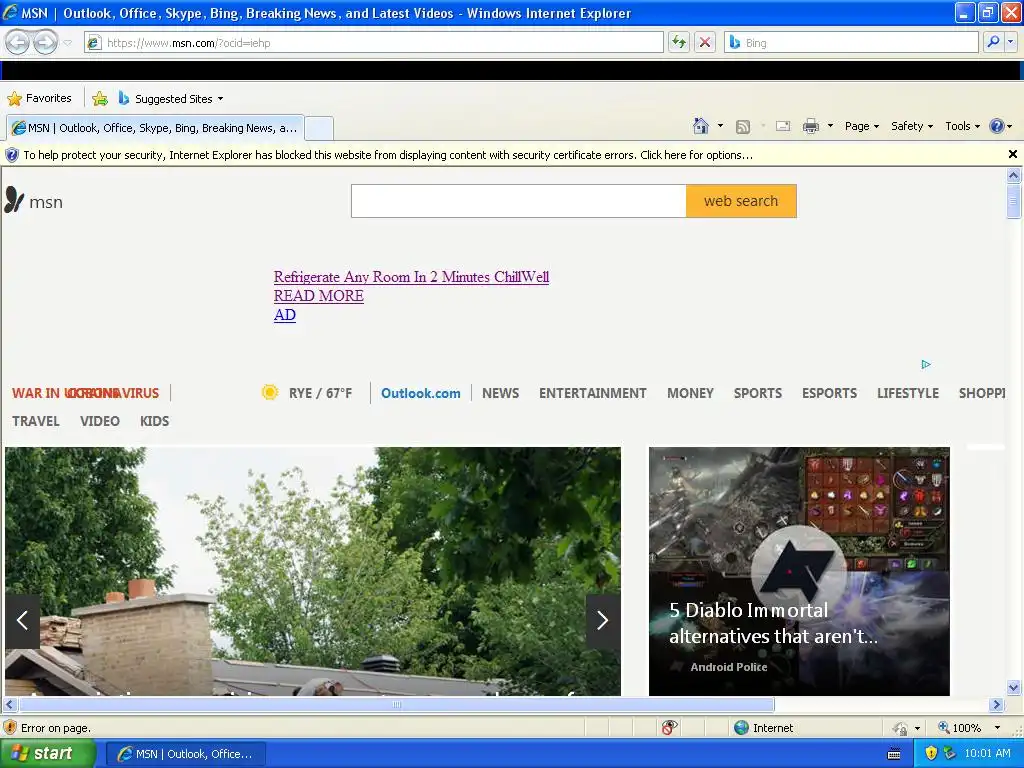Click the browser Forward arrow button

click(x=45, y=42)
